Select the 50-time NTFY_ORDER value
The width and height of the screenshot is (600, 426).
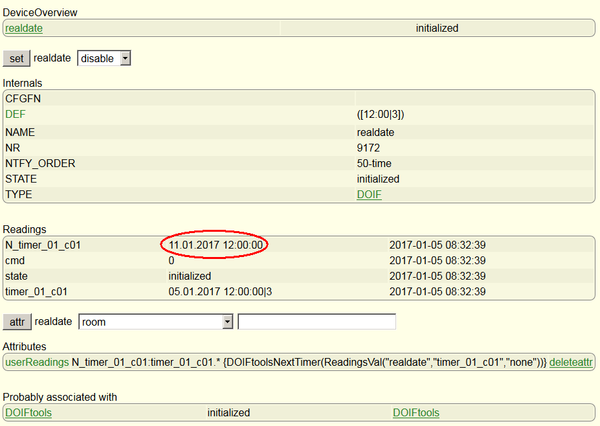tap(377, 163)
